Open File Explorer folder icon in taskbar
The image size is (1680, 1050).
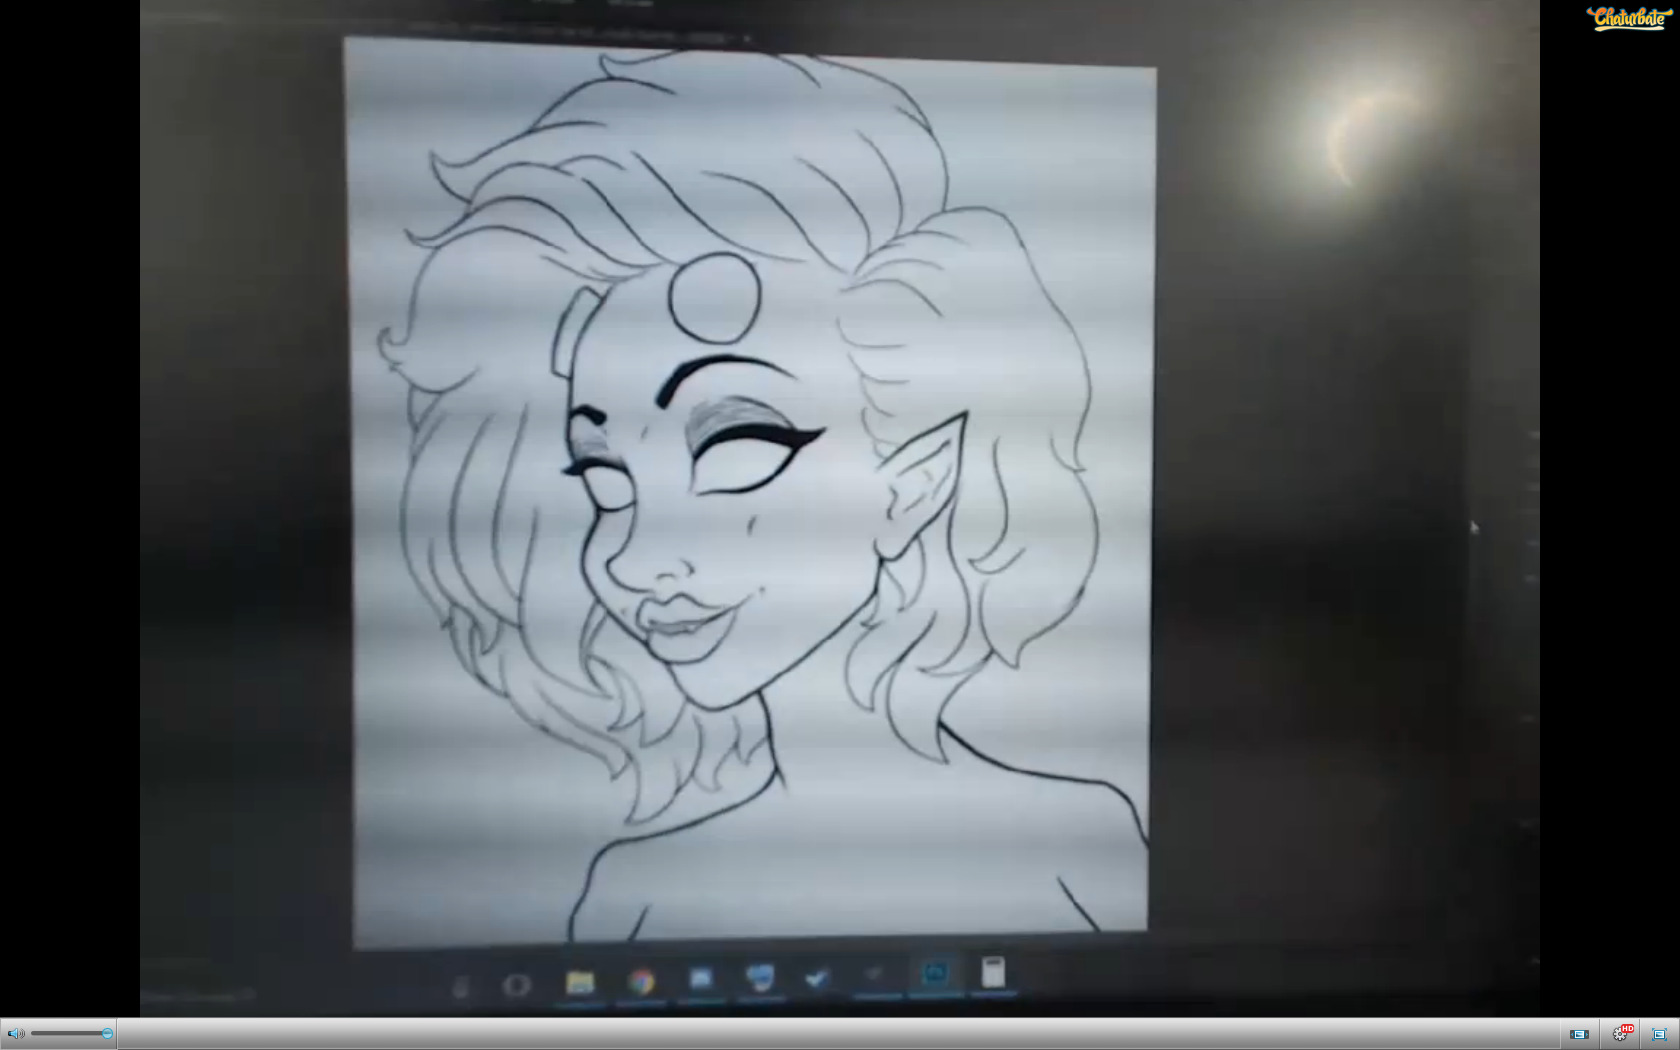coord(580,983)
